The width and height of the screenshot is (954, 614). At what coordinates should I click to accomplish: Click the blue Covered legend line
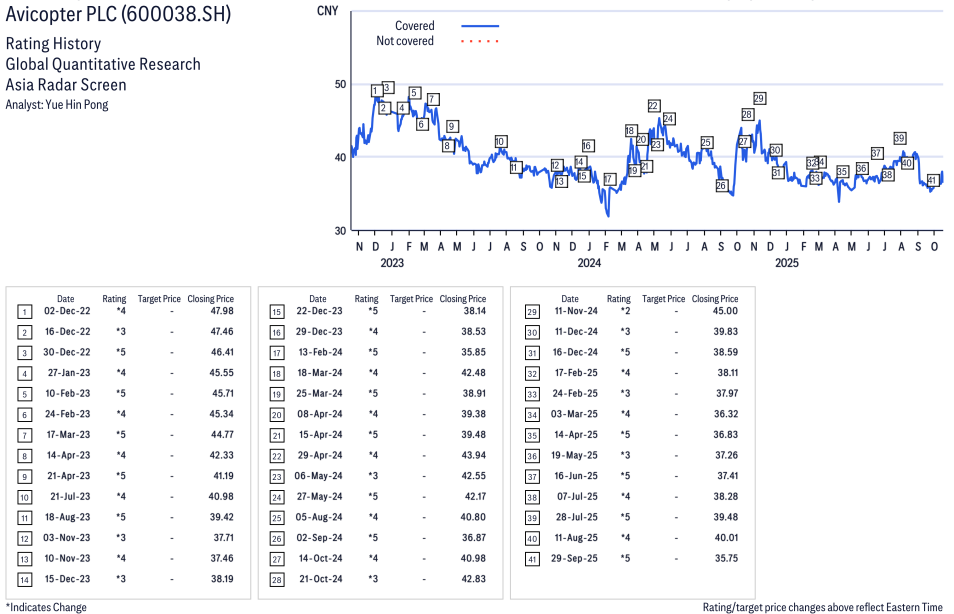pos(480,26)
